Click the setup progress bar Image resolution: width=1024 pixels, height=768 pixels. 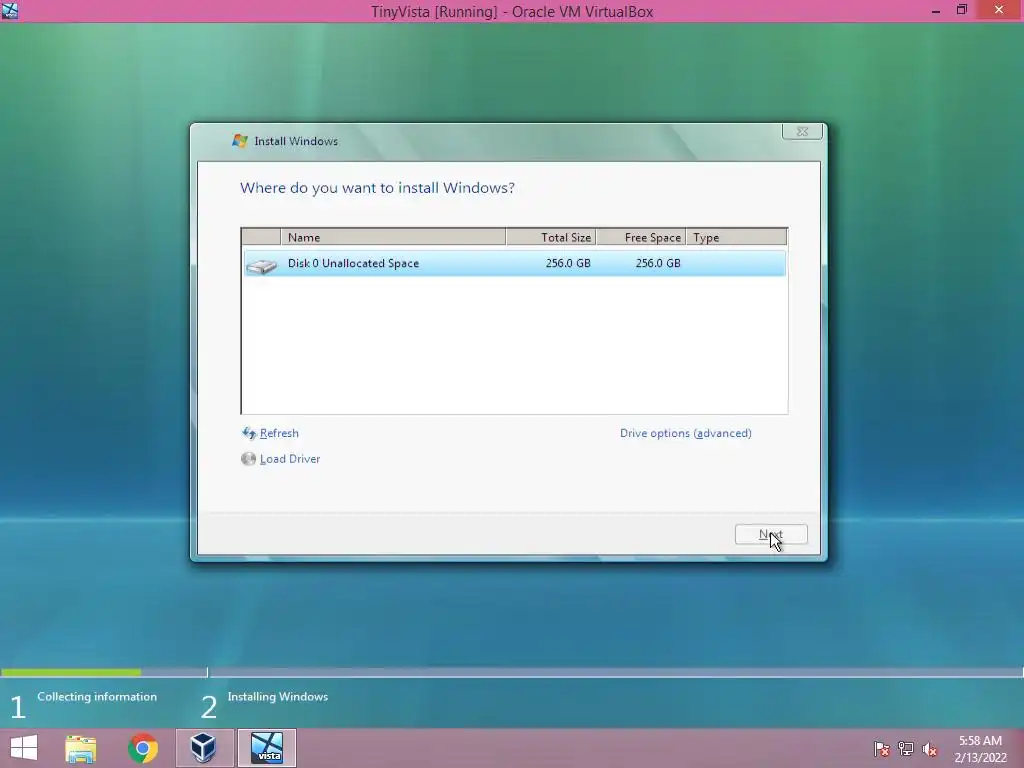tap(512, 672)
